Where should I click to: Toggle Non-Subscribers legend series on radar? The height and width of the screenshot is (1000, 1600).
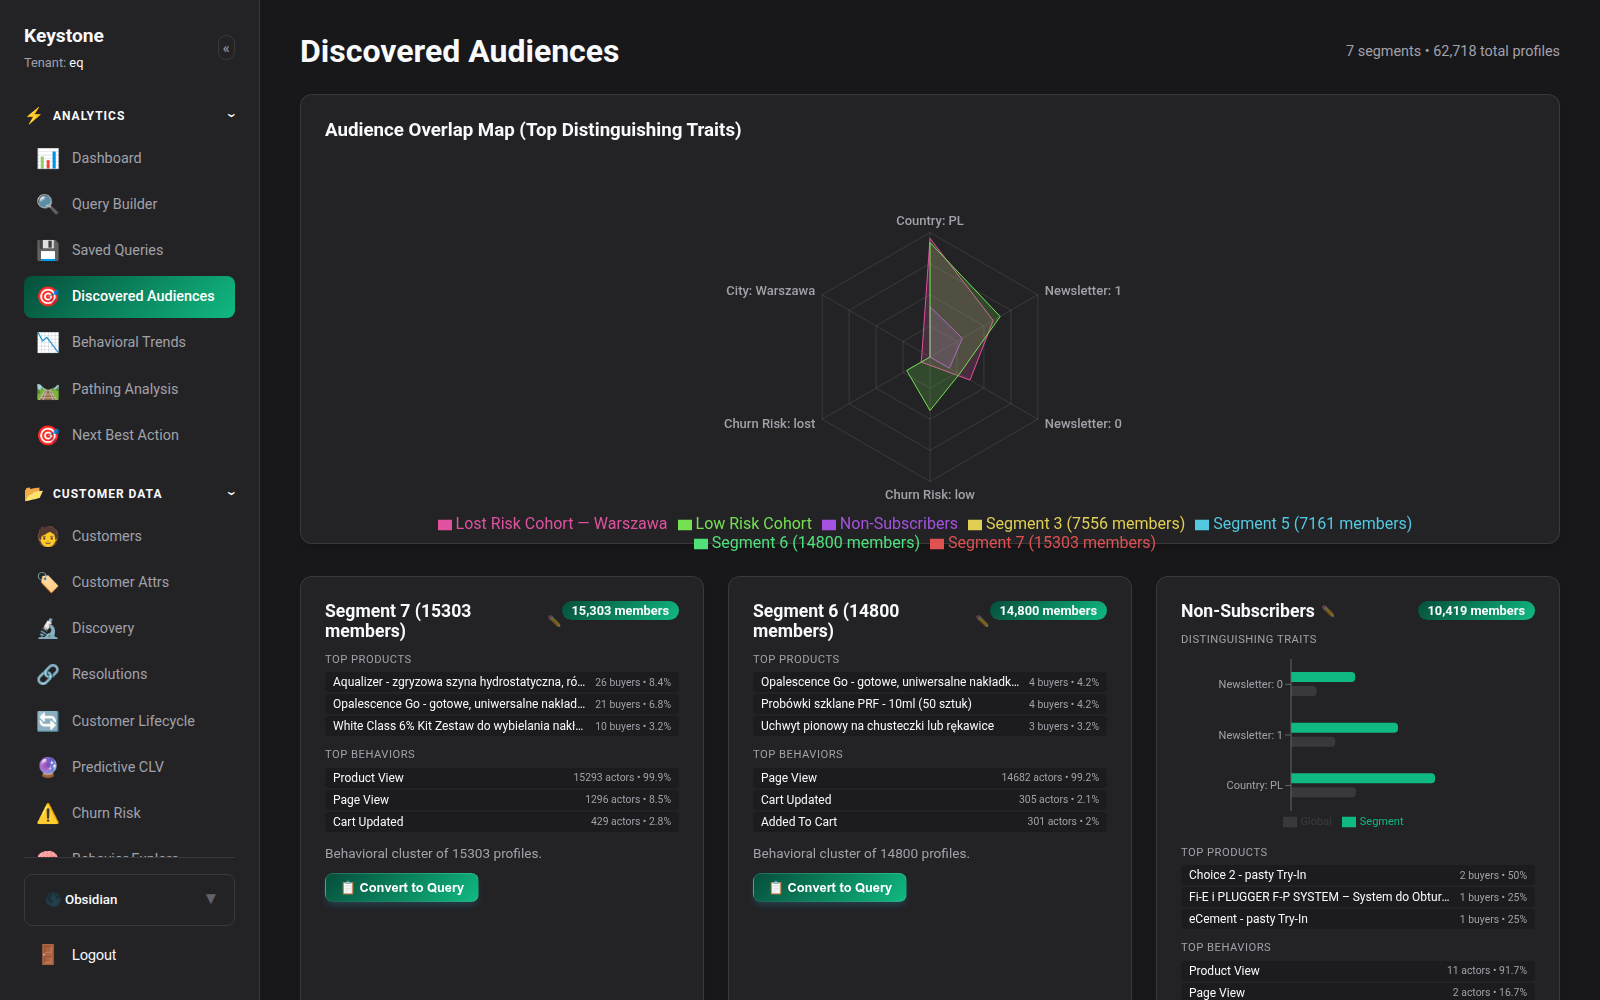click(890, 524)
